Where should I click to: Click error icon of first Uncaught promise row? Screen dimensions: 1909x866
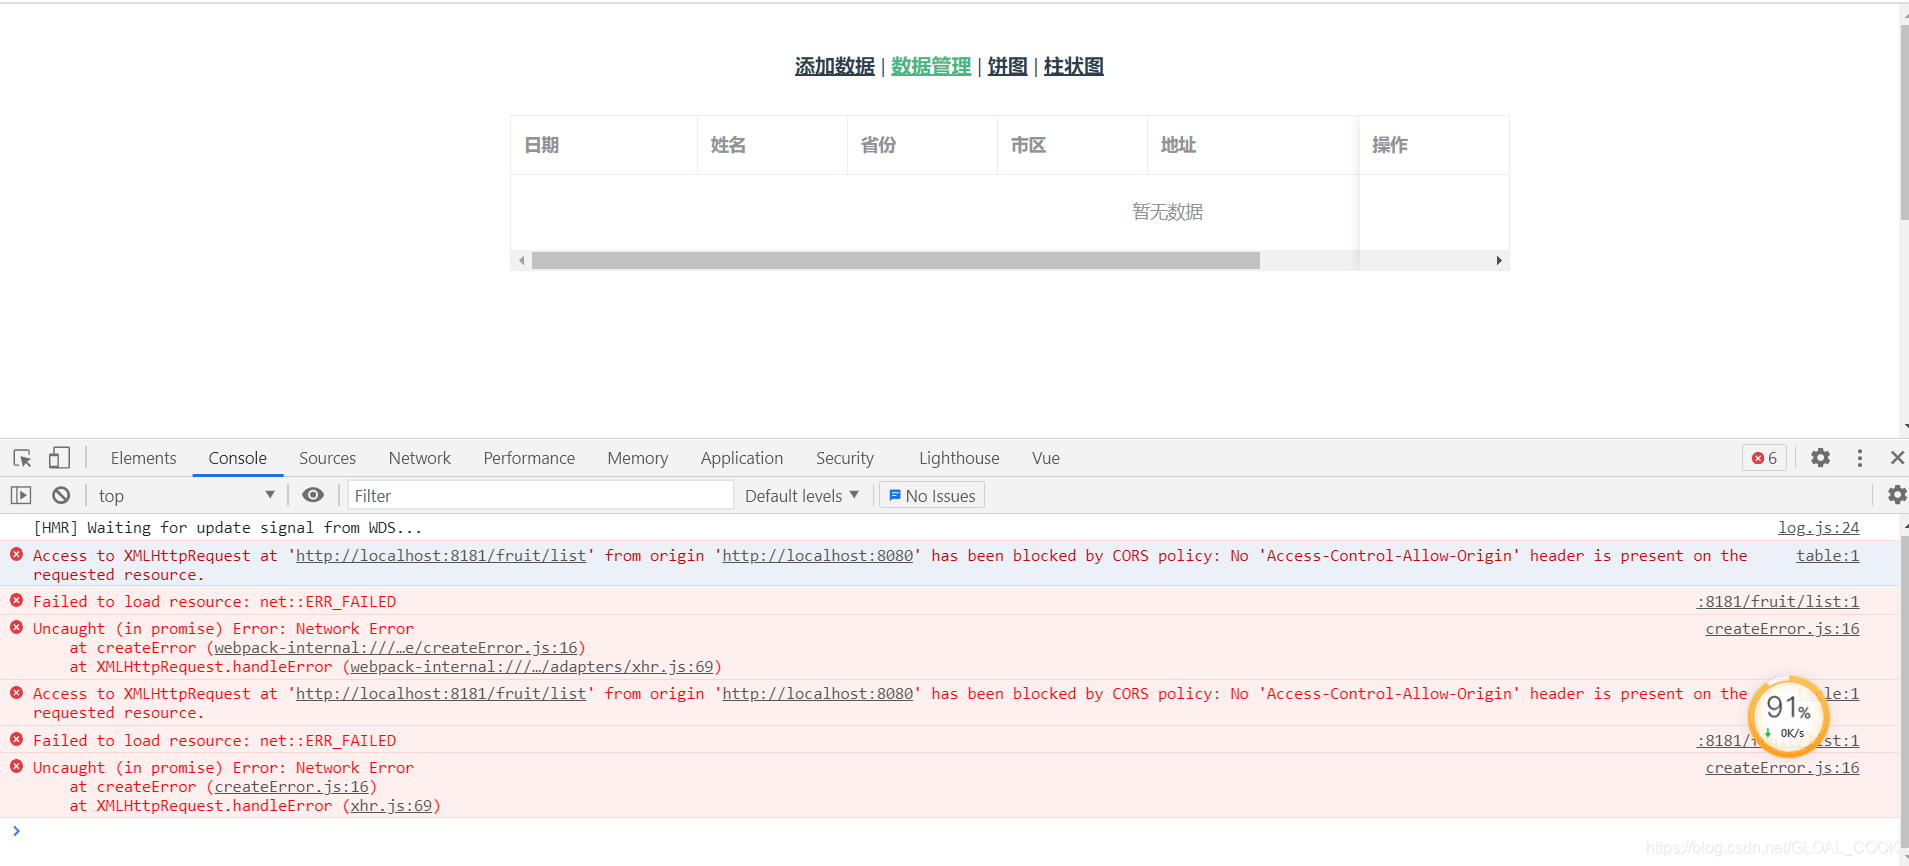click(16, 627)
